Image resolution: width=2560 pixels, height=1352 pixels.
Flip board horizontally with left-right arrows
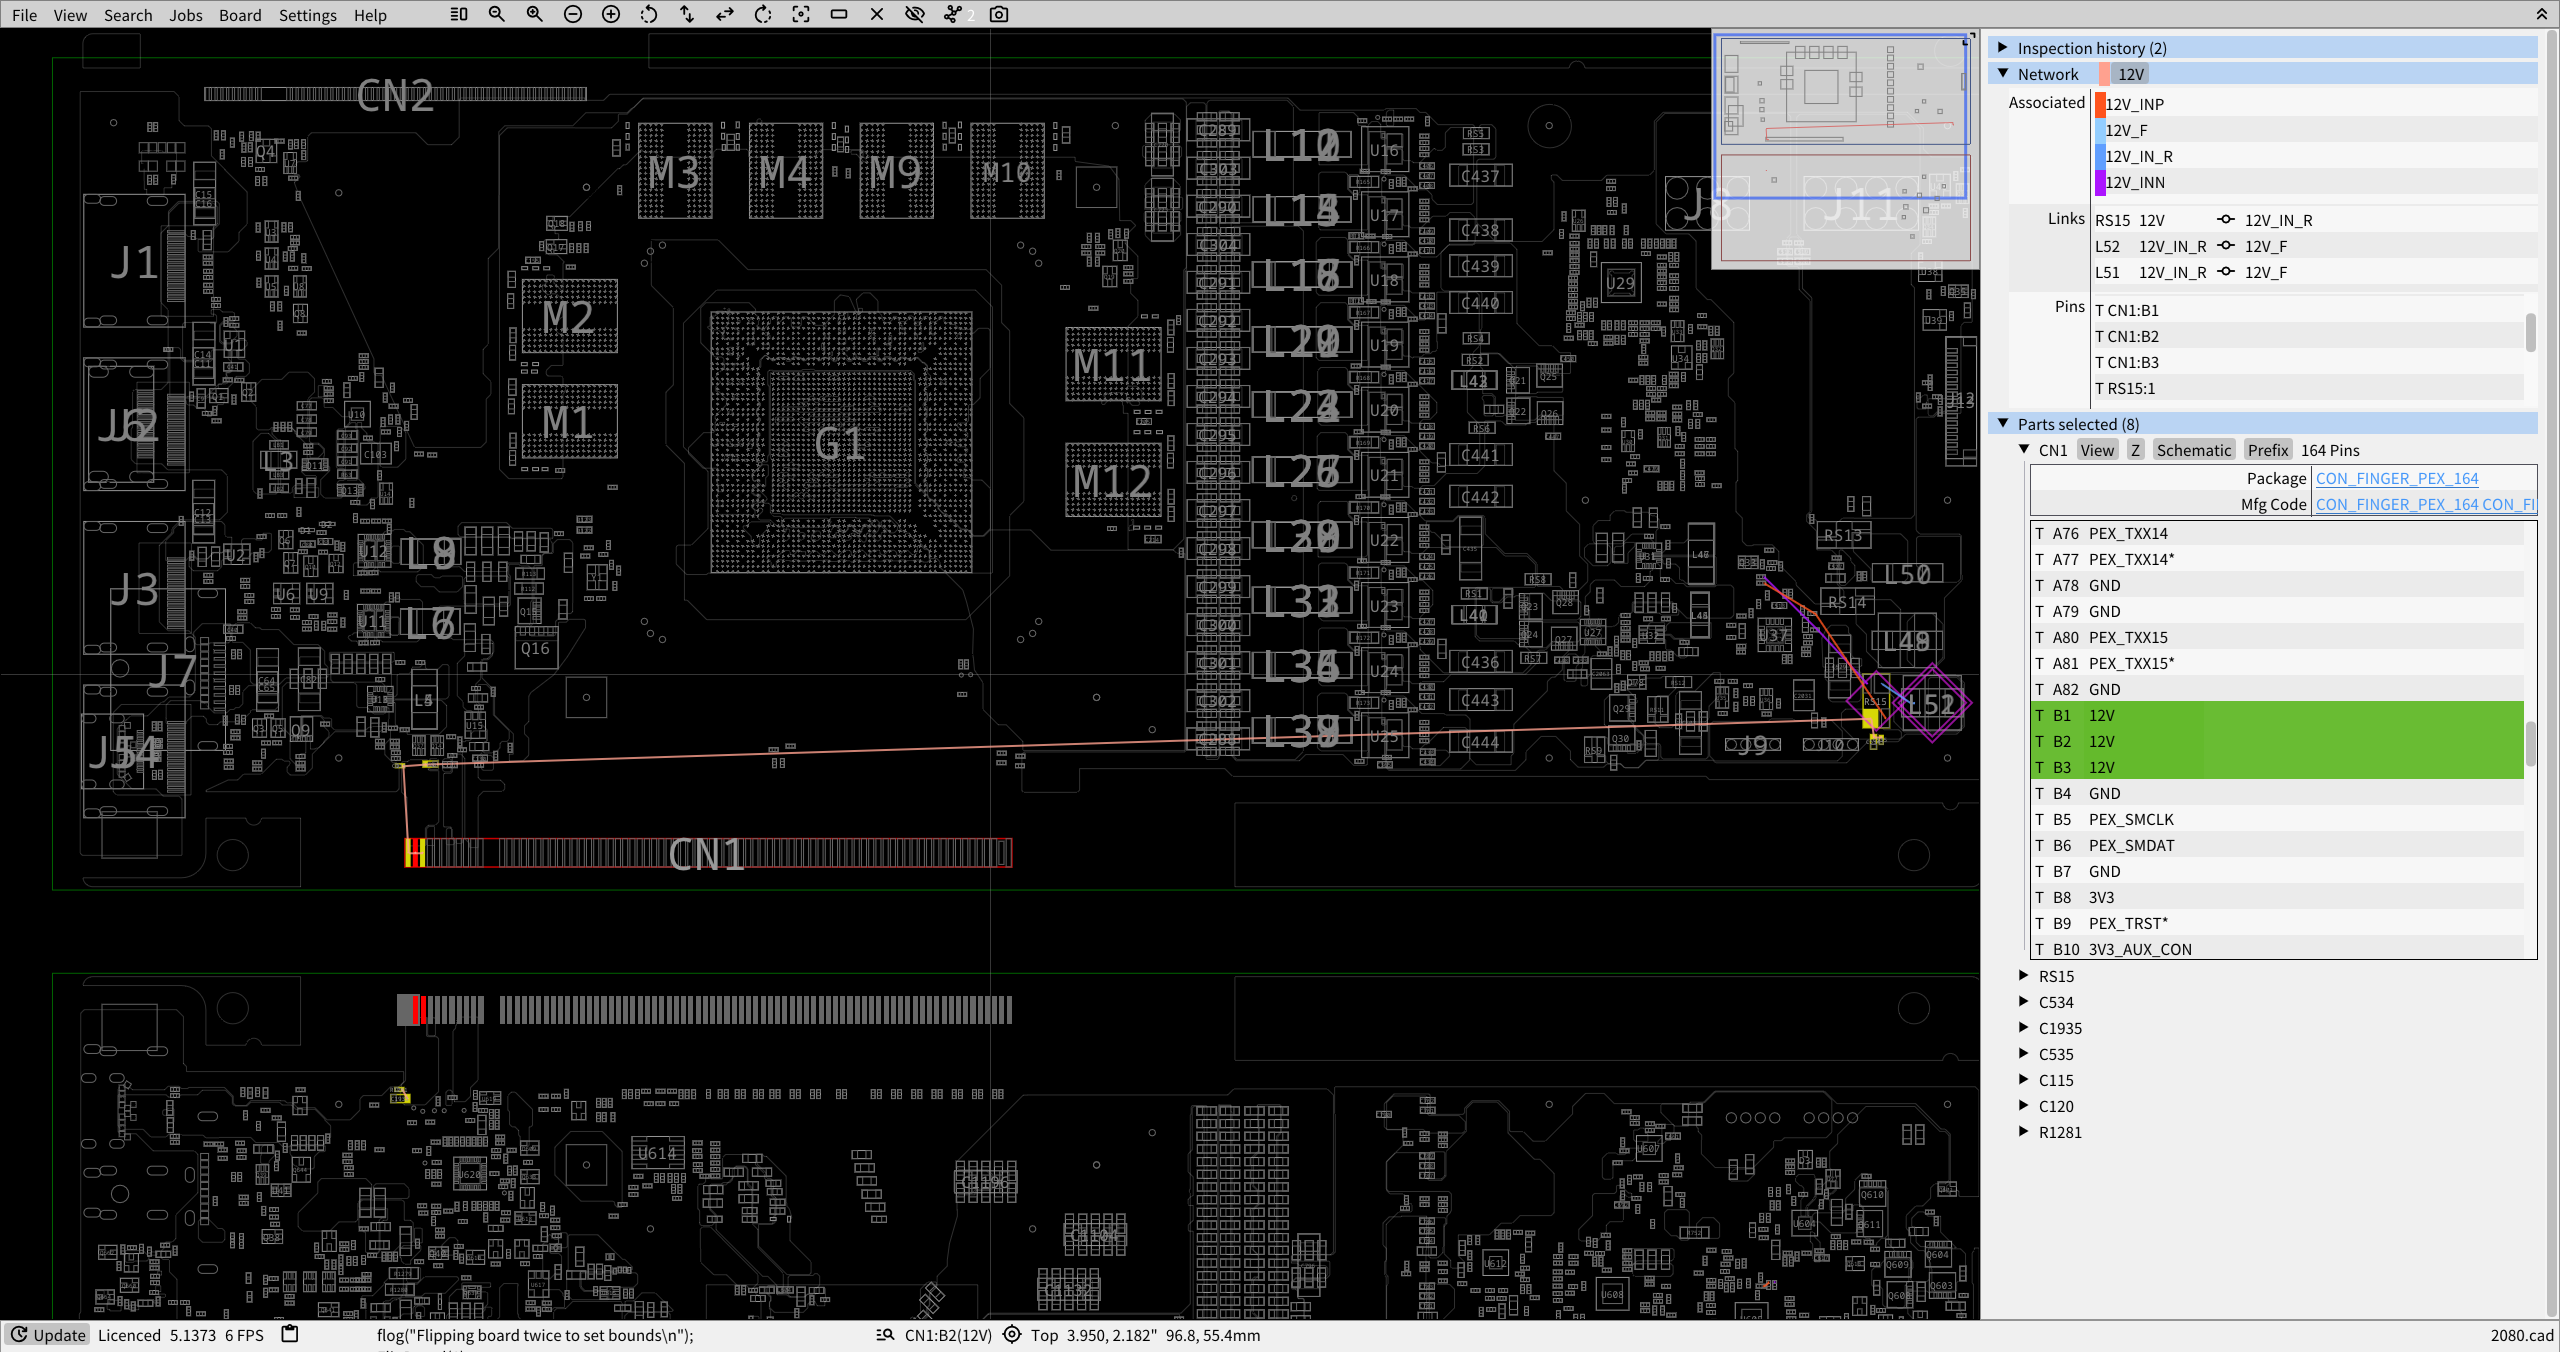pos(725,14)
